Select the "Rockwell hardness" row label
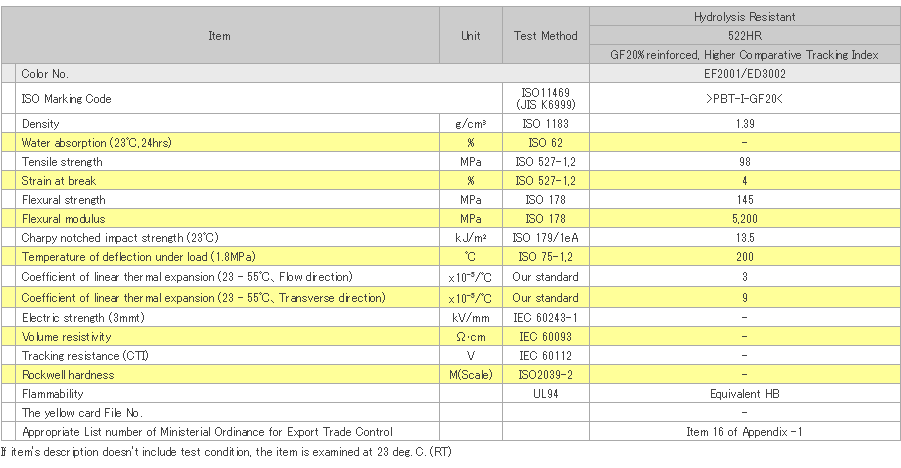The width and height of the screenshot is (901, 468). coord(68,375)
